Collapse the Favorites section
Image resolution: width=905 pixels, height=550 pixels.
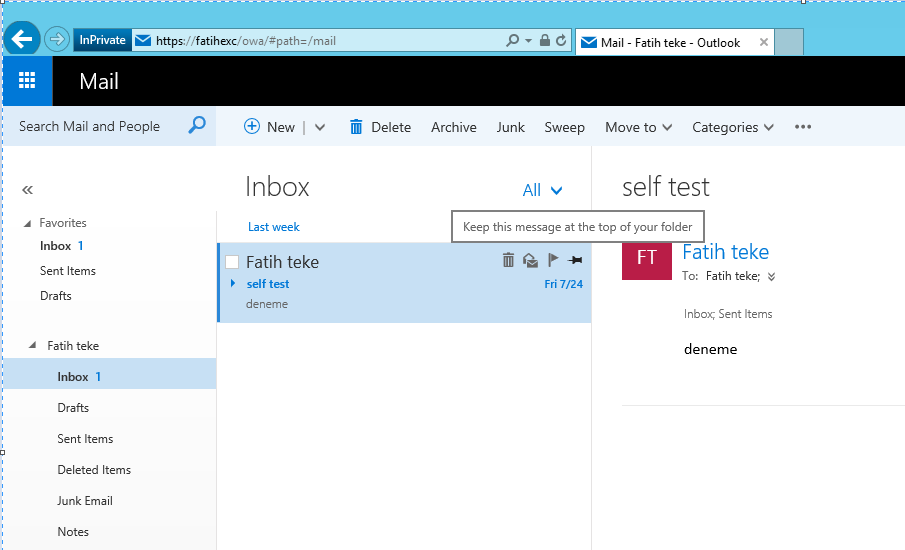pos(27,223)
